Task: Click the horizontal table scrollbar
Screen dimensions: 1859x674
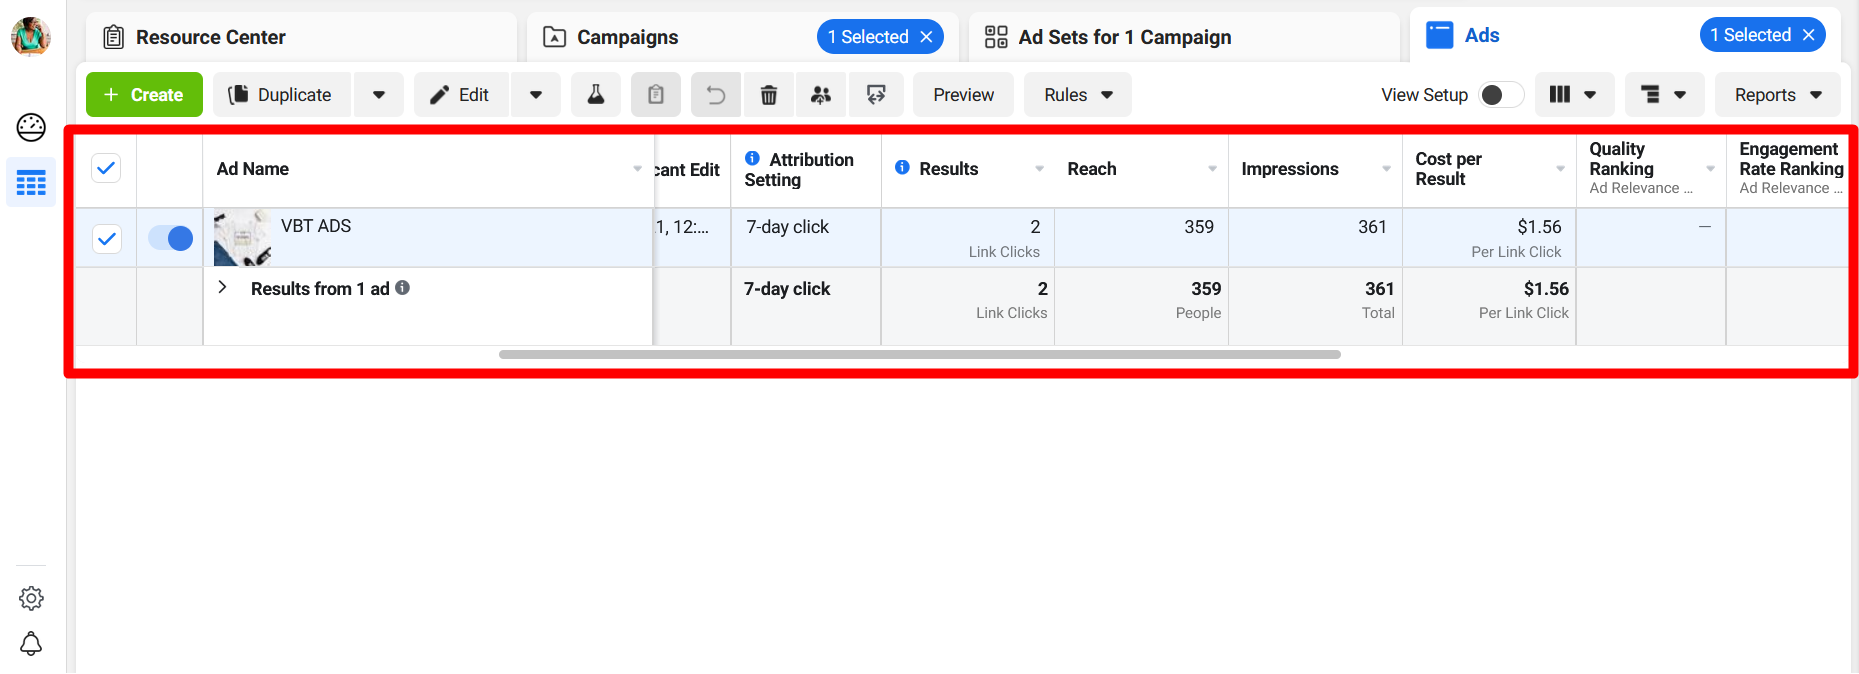Action: (x=919, y=354)
